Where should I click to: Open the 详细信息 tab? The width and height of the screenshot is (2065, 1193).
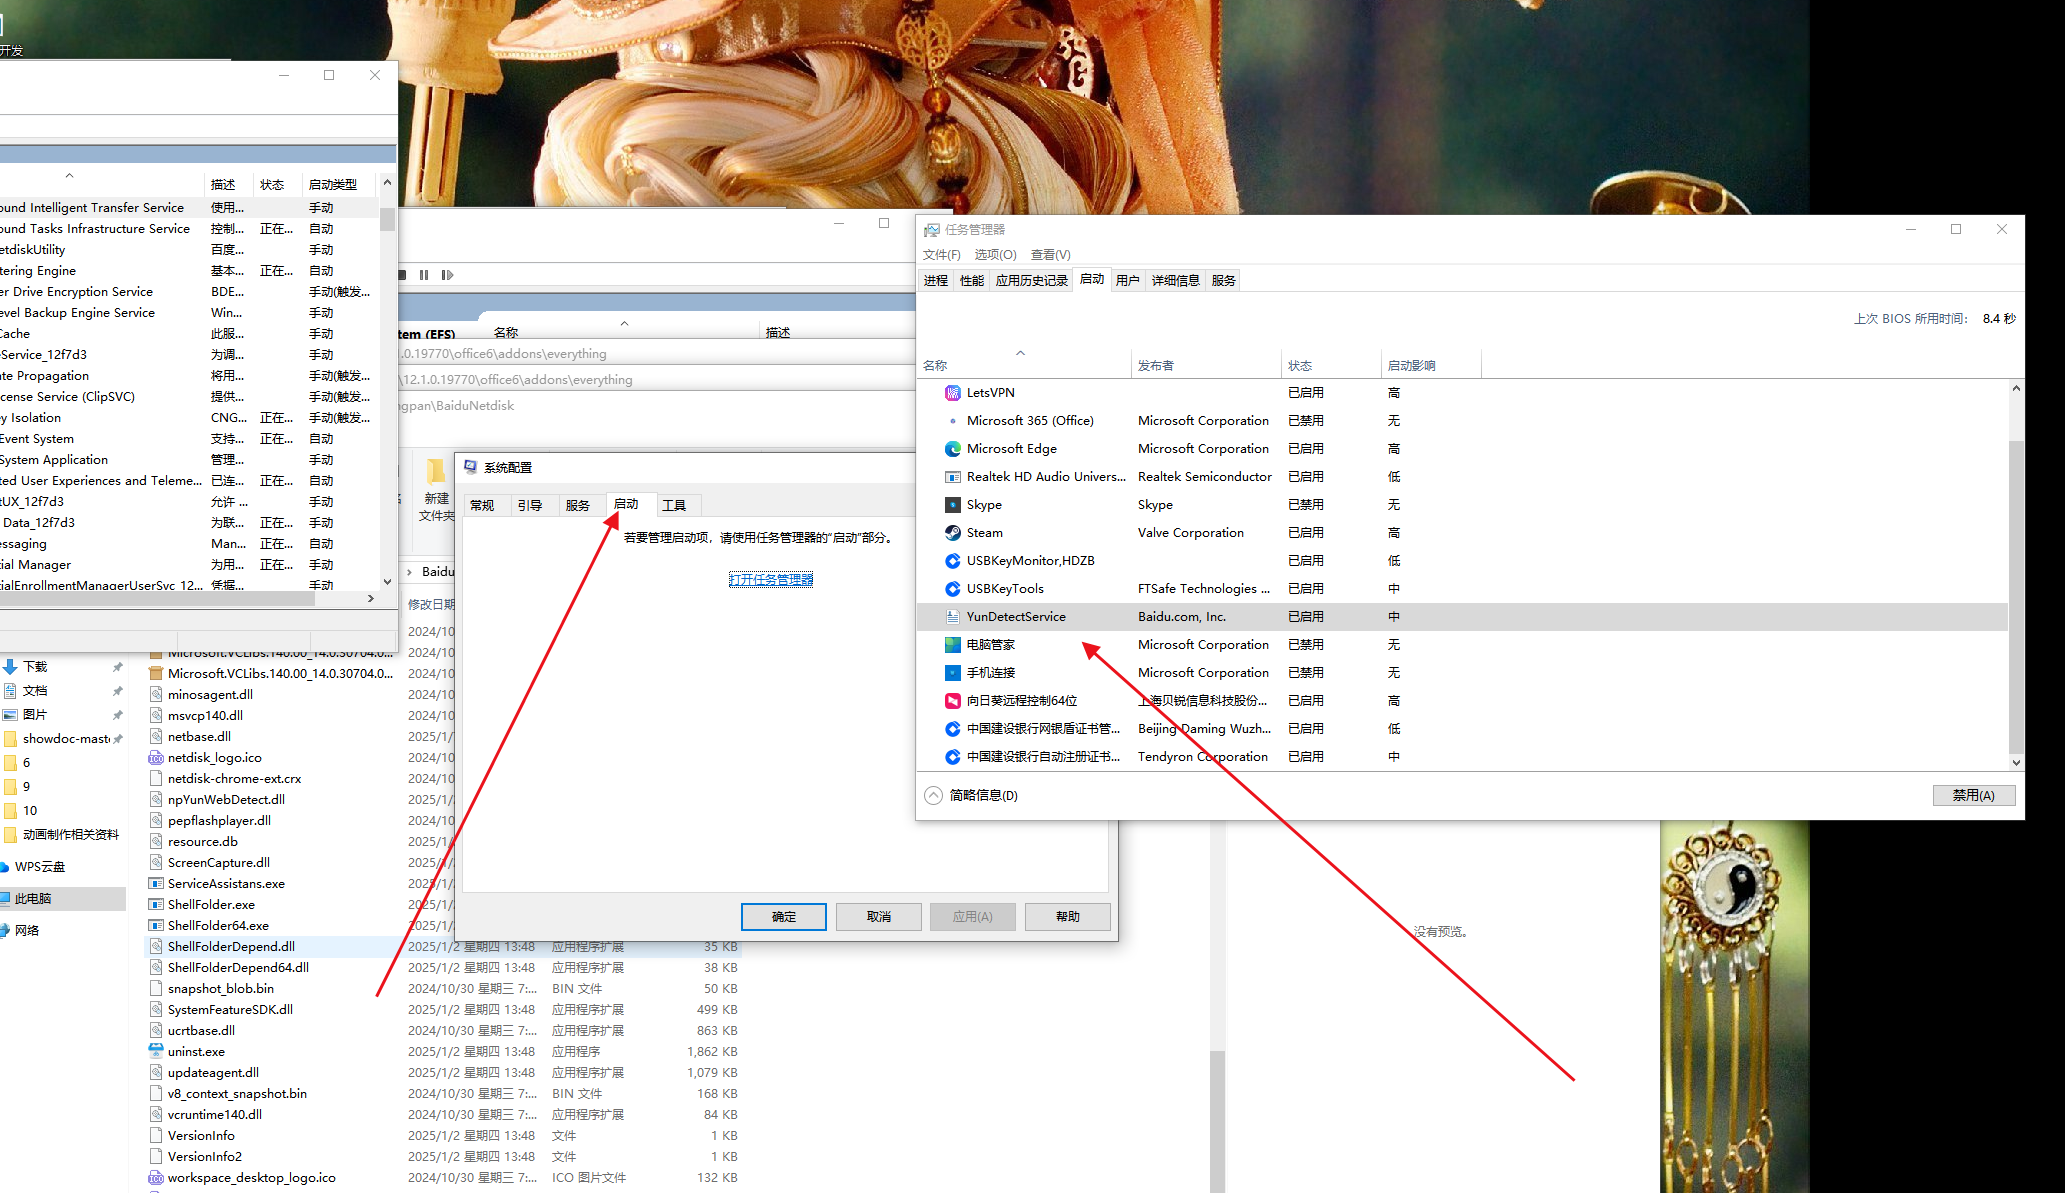tap(1176, 281)
